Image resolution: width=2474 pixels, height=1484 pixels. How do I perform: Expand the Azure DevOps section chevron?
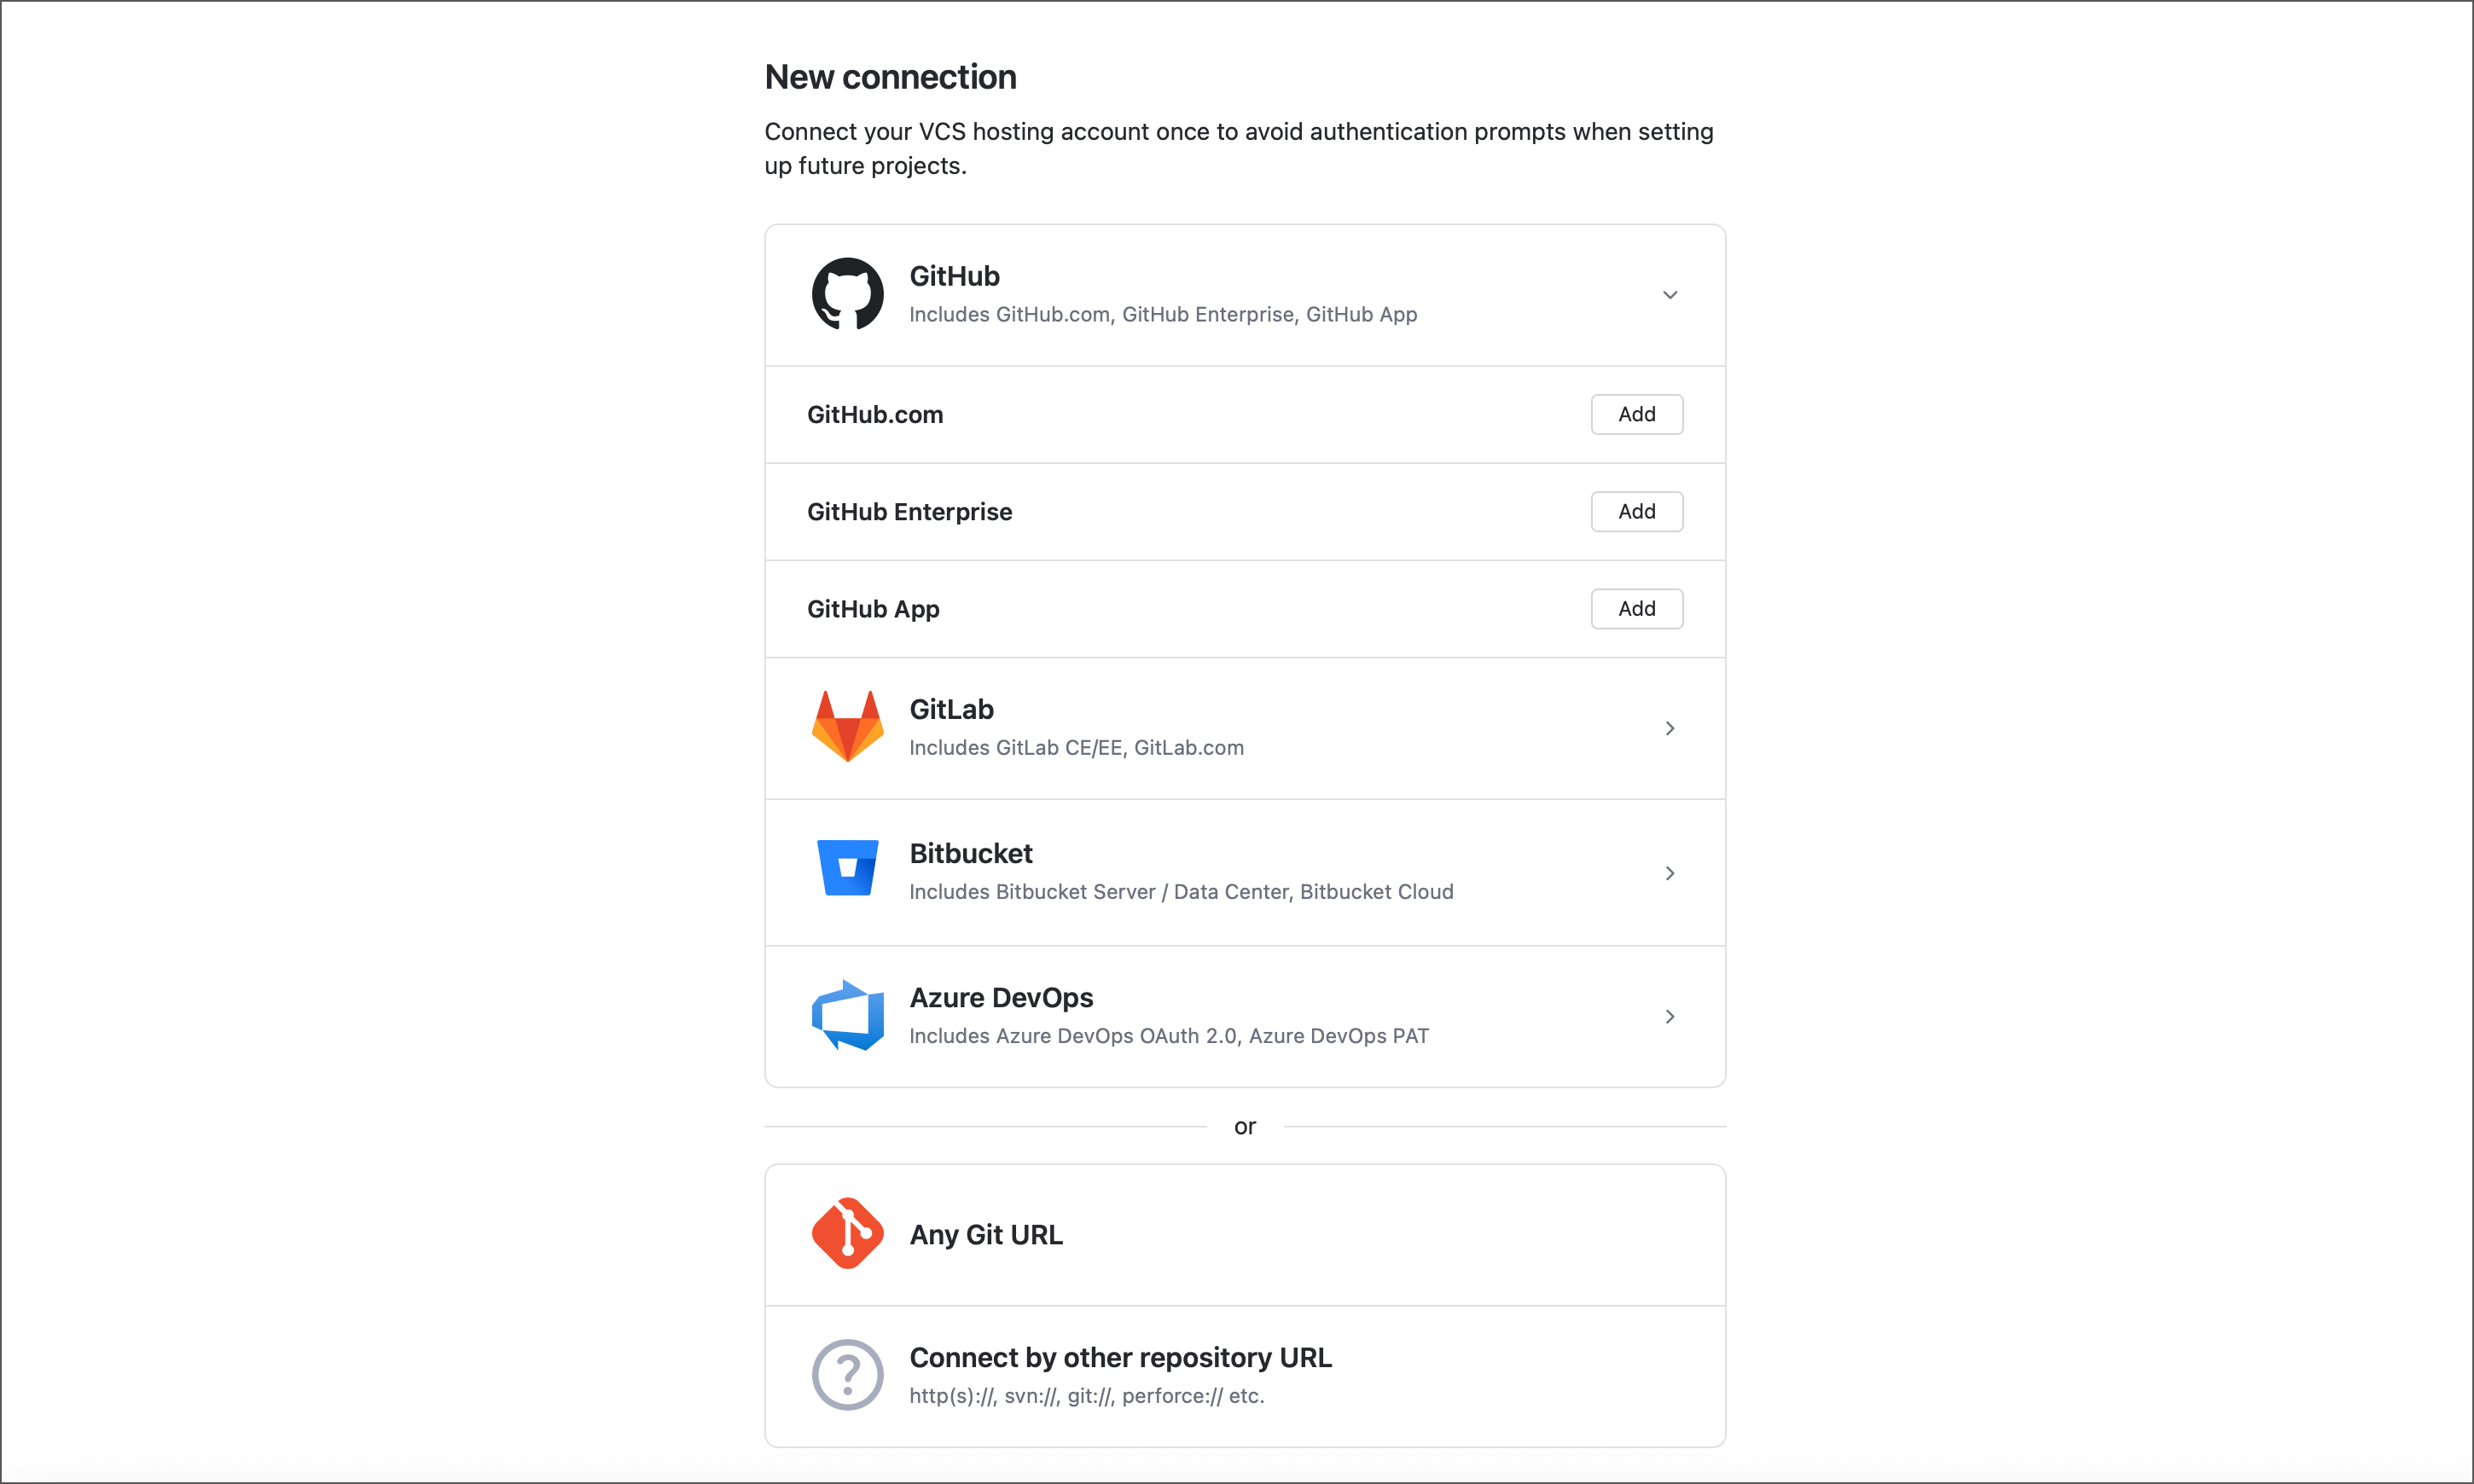1669,1016
